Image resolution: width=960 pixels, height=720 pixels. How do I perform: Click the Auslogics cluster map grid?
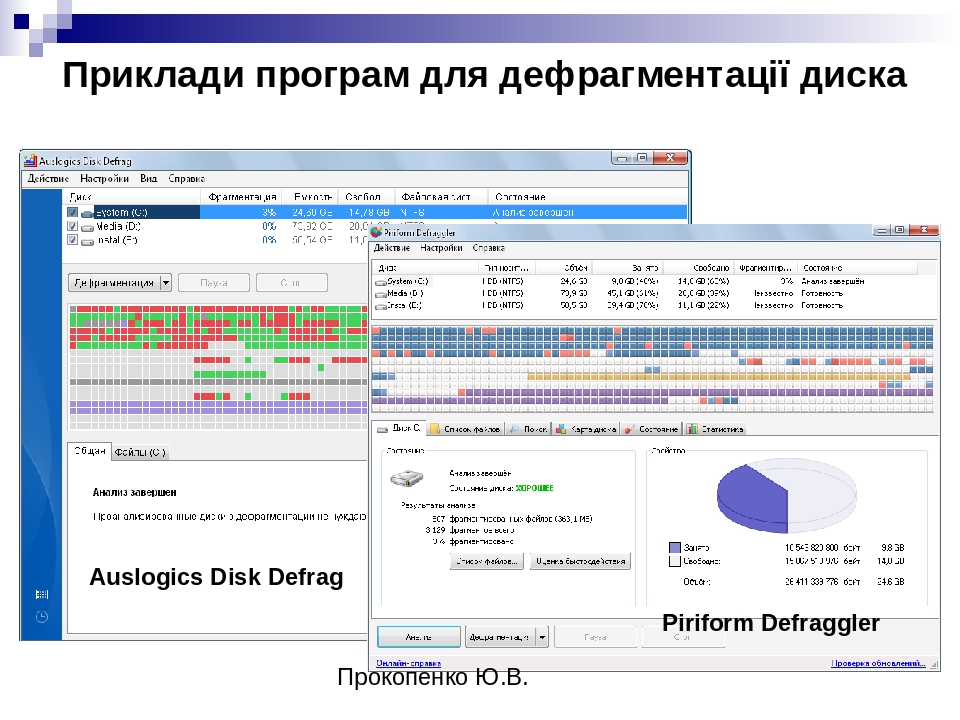[217, 367]
